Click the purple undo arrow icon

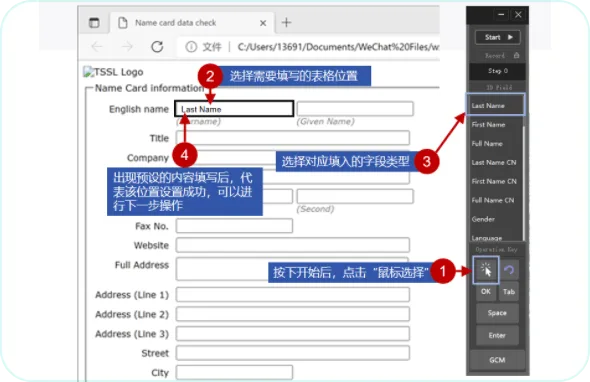(509, 270)
